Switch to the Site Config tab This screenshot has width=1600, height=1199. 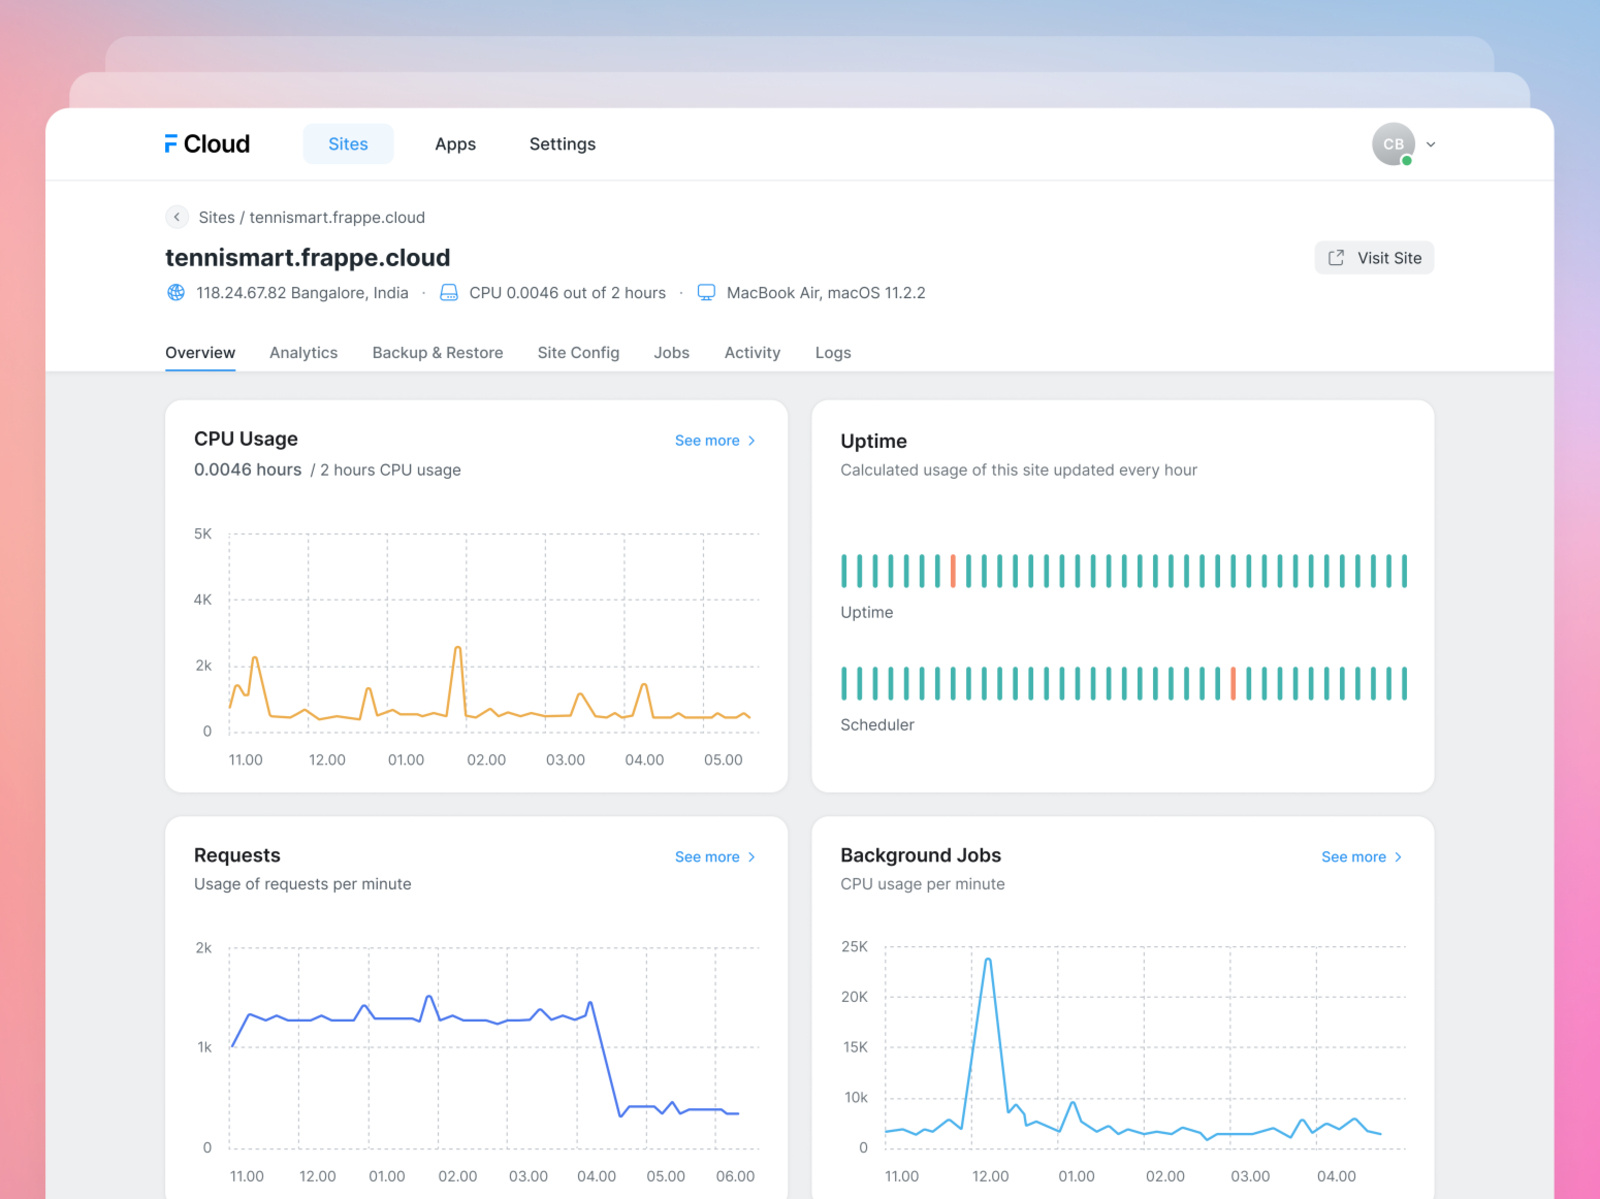click(578, 352)
